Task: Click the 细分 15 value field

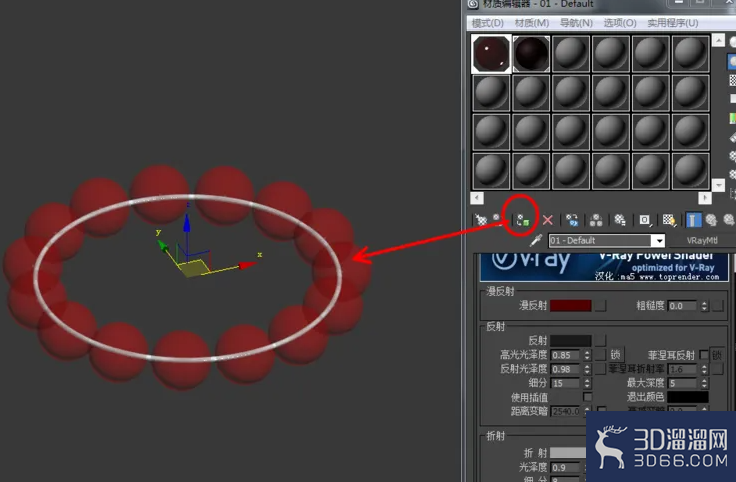Action: coord(567,383)
